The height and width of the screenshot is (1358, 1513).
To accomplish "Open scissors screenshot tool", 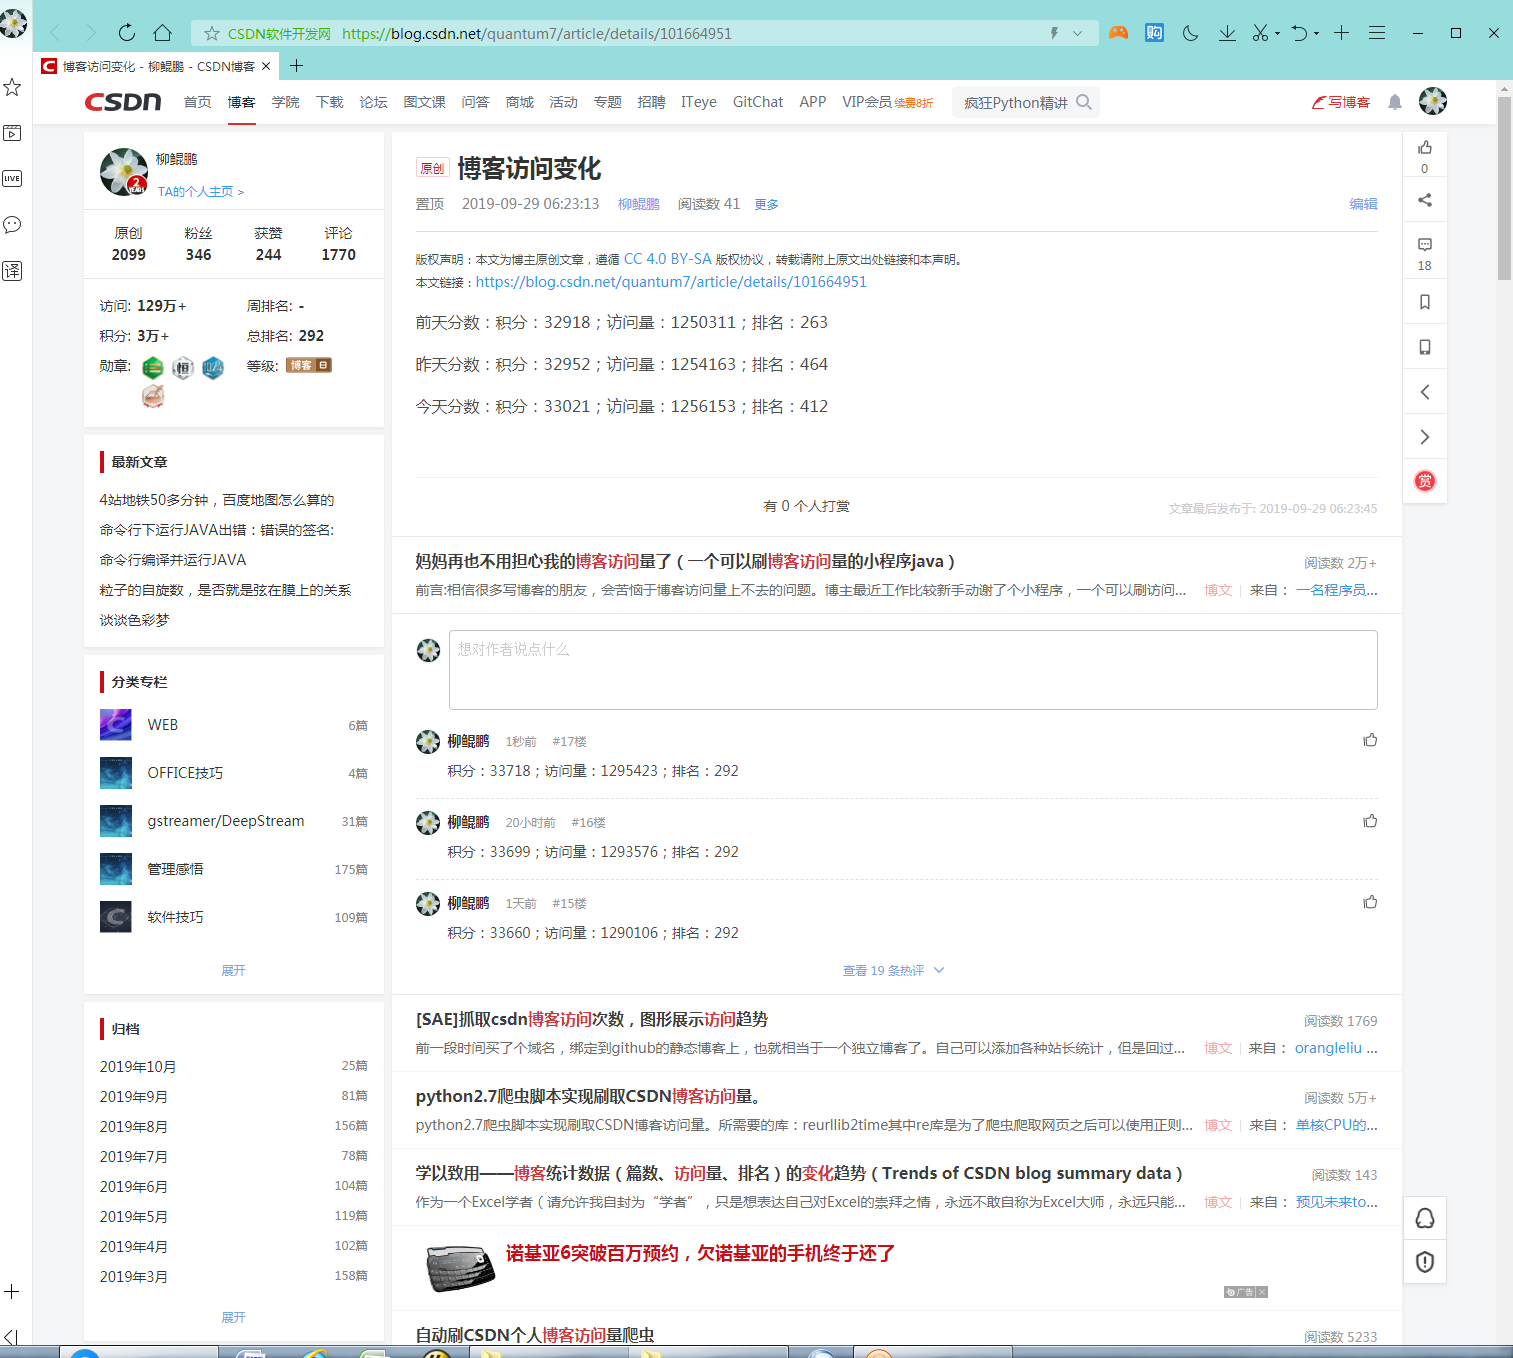I will click(1260, 33).
